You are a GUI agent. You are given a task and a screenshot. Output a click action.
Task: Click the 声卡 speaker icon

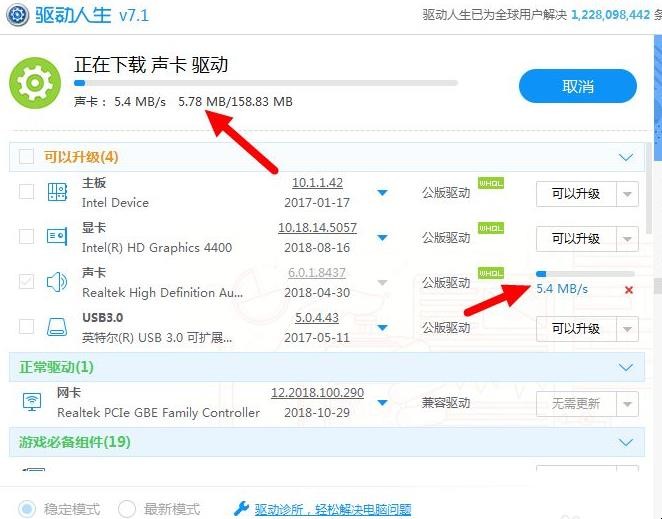pyautogui.click(x=57, y=282)
